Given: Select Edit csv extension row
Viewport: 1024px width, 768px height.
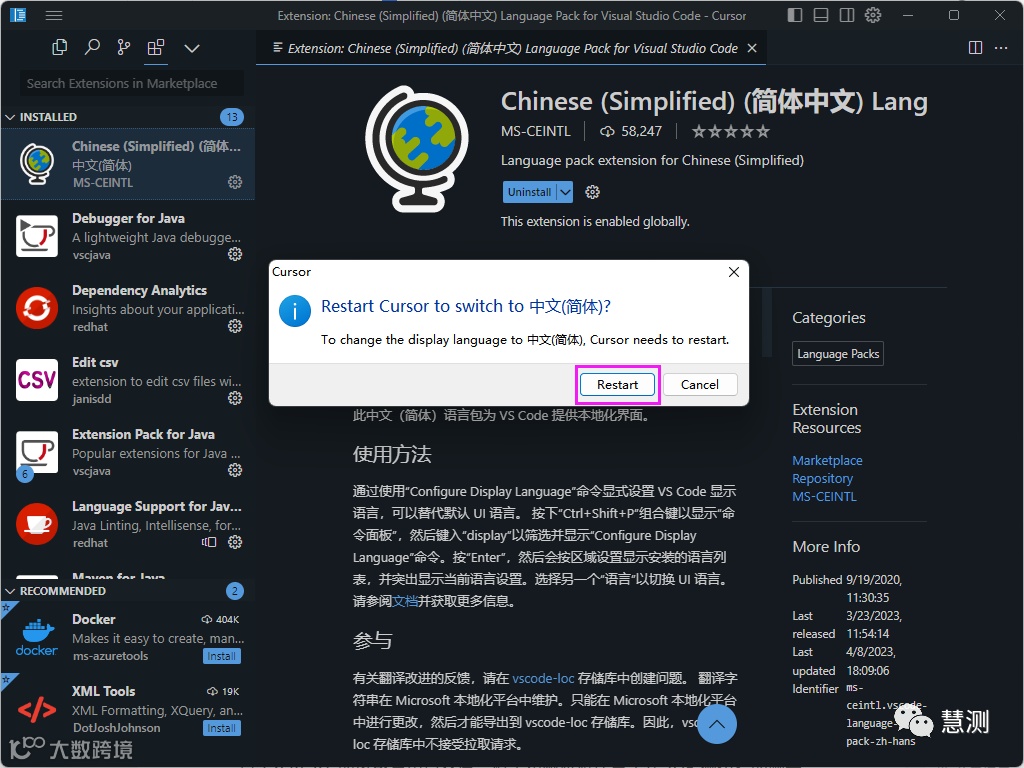Looking at the screenshot, I should [x=128, y=379].
